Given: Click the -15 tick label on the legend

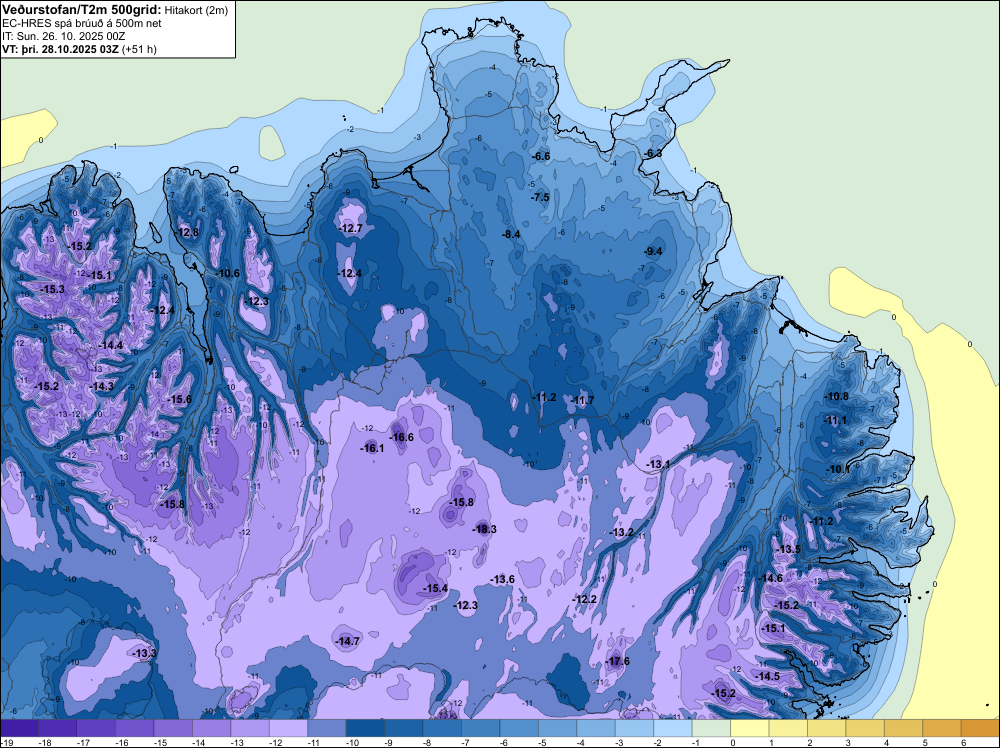Looking at the screenshot, I should 160,742.
